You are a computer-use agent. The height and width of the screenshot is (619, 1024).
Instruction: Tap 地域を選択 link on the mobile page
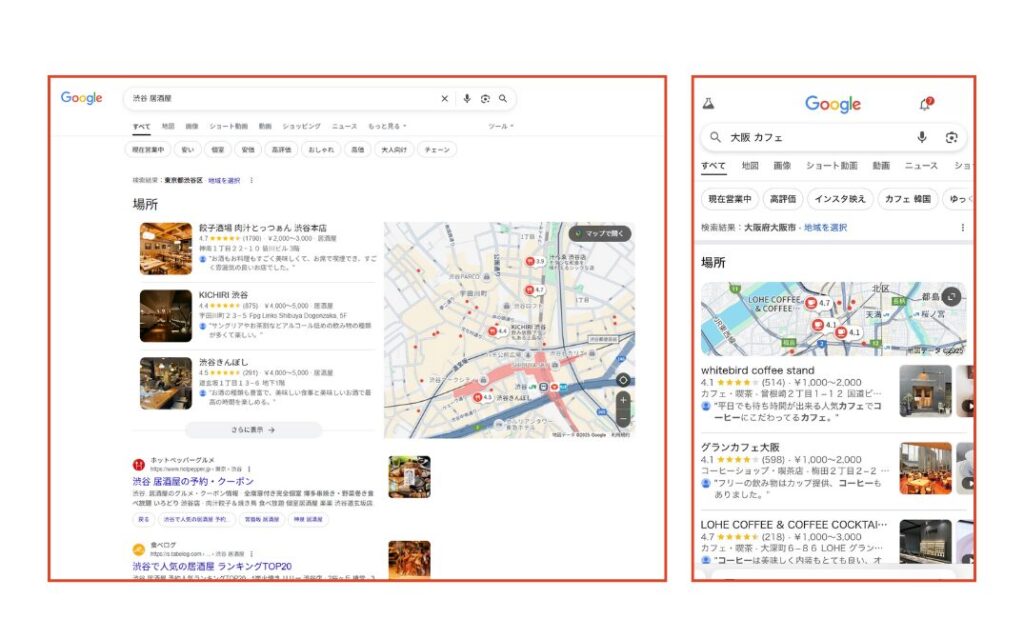(825, 227)
